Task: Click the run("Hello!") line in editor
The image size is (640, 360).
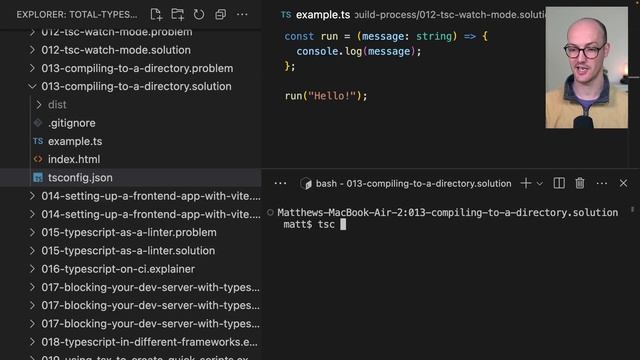Action: click(x=326, y=96)
